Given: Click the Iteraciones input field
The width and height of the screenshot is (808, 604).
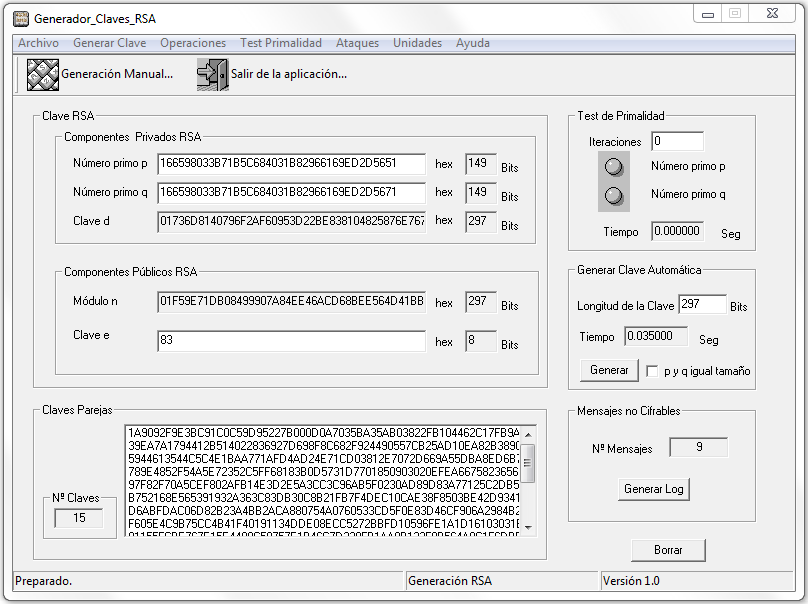Looking at the screenshot, I should 677,142.
